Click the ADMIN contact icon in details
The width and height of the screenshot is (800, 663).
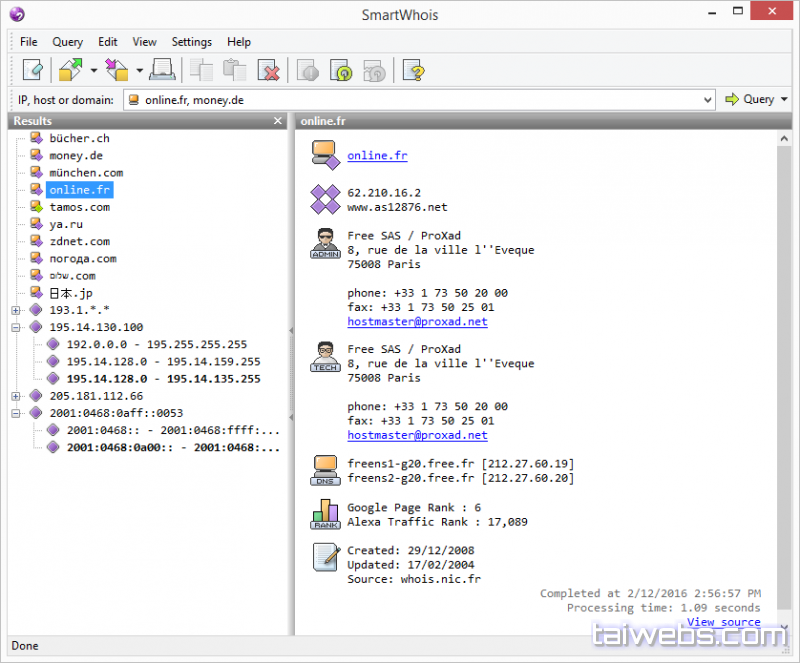pos(325,245)
